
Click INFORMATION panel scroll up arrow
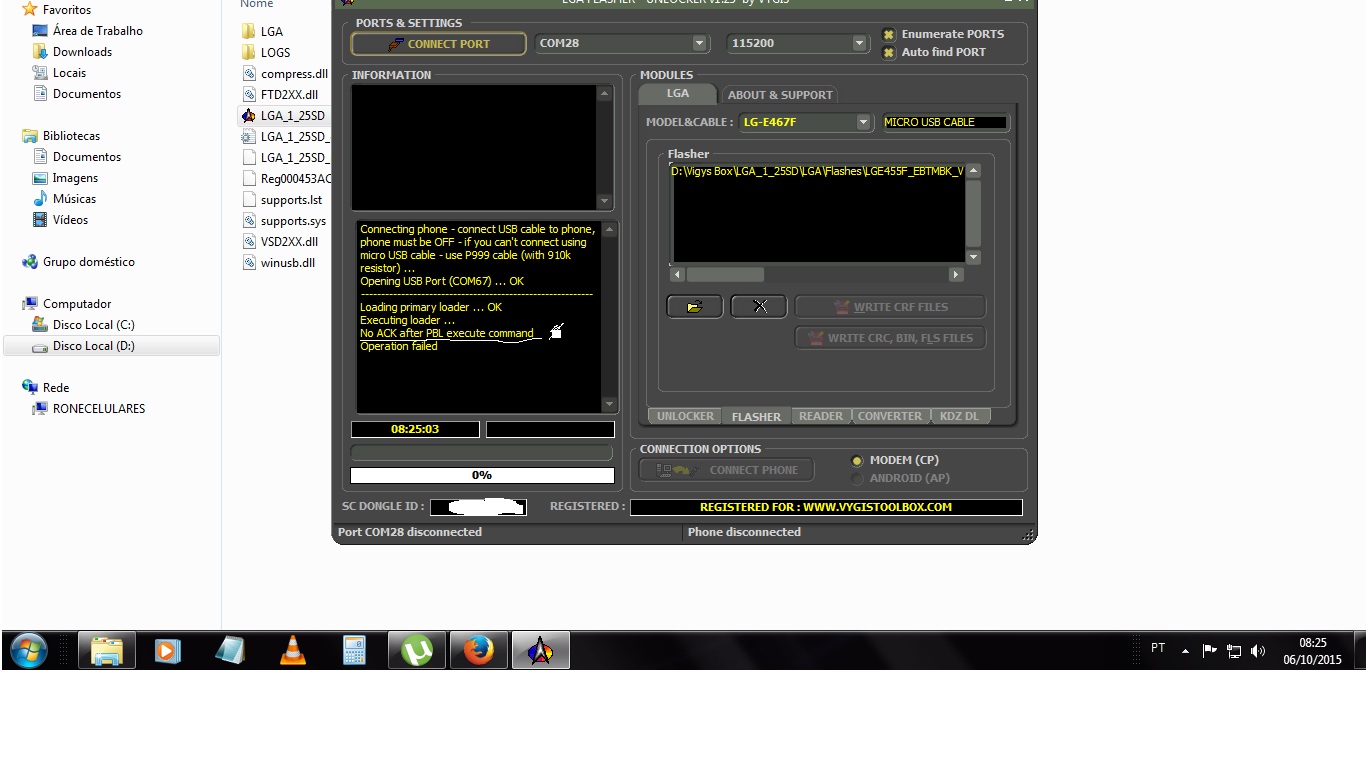pyautogui.click(x=604, y=94)
